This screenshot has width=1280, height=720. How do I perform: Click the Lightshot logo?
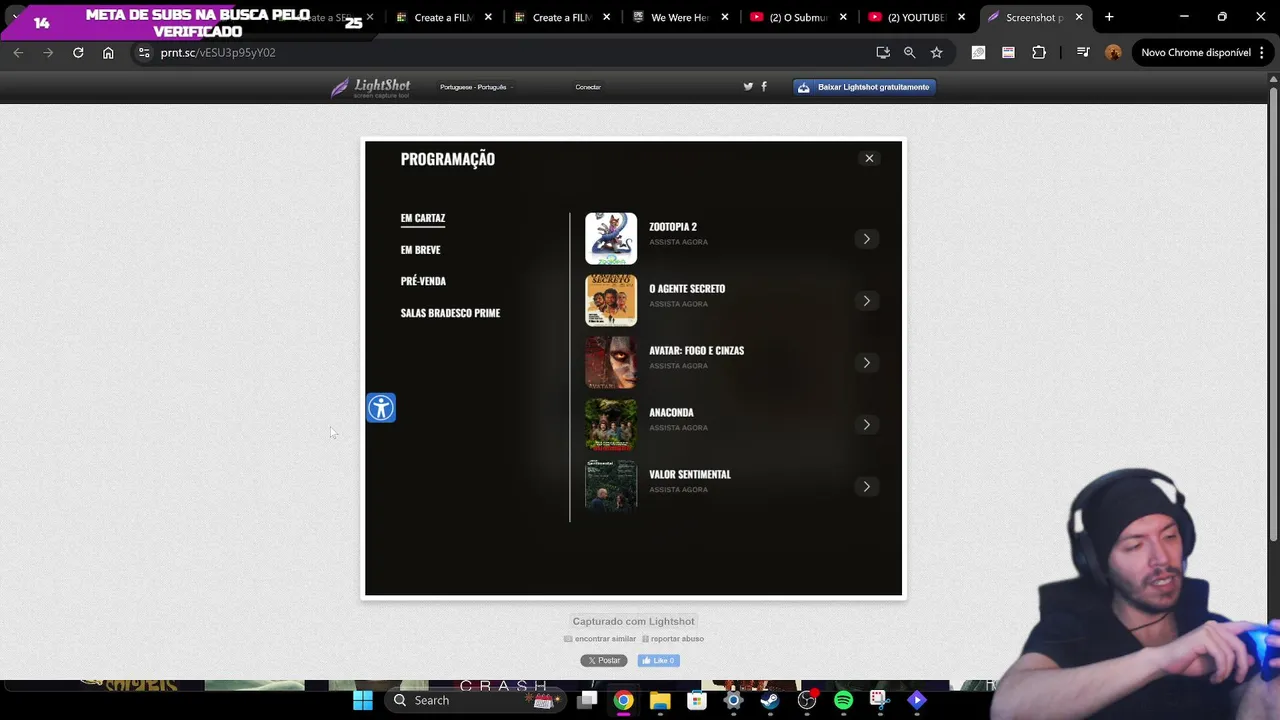(x=370, y=88)
